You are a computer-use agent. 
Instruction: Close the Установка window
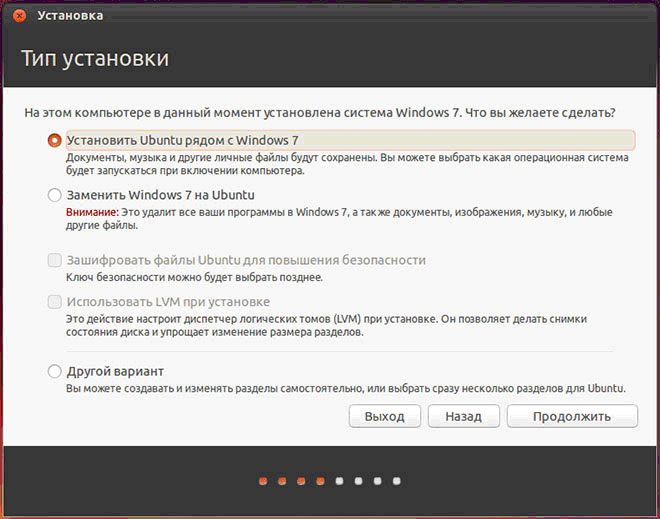click(x=19, y=16)
